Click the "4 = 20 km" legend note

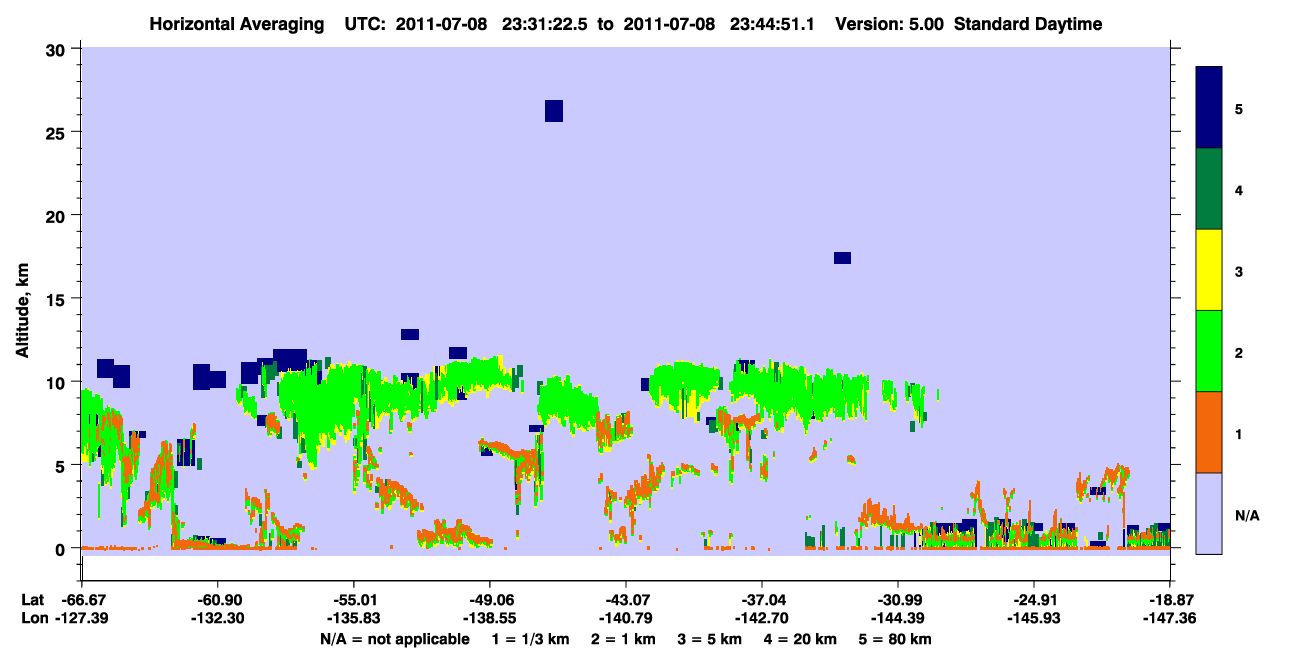[800, 639]
